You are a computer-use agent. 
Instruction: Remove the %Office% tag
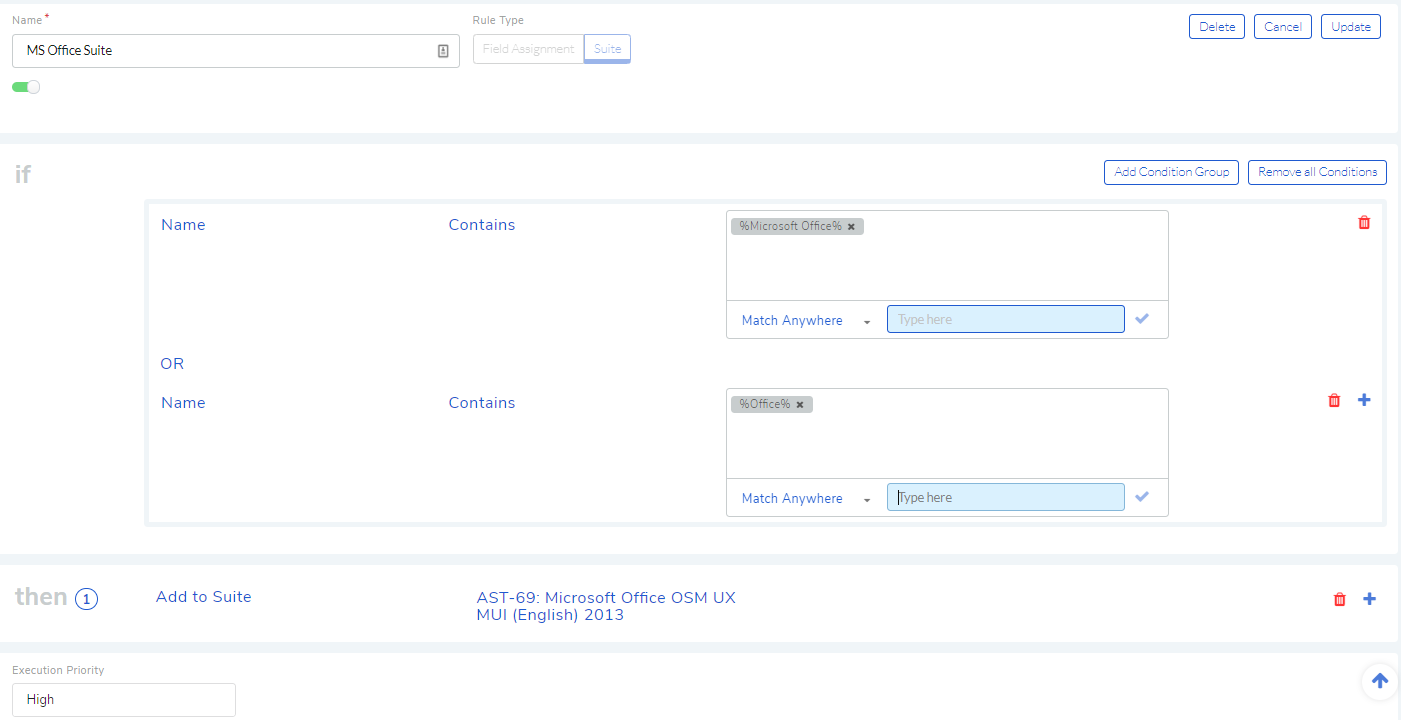(800, 405)
